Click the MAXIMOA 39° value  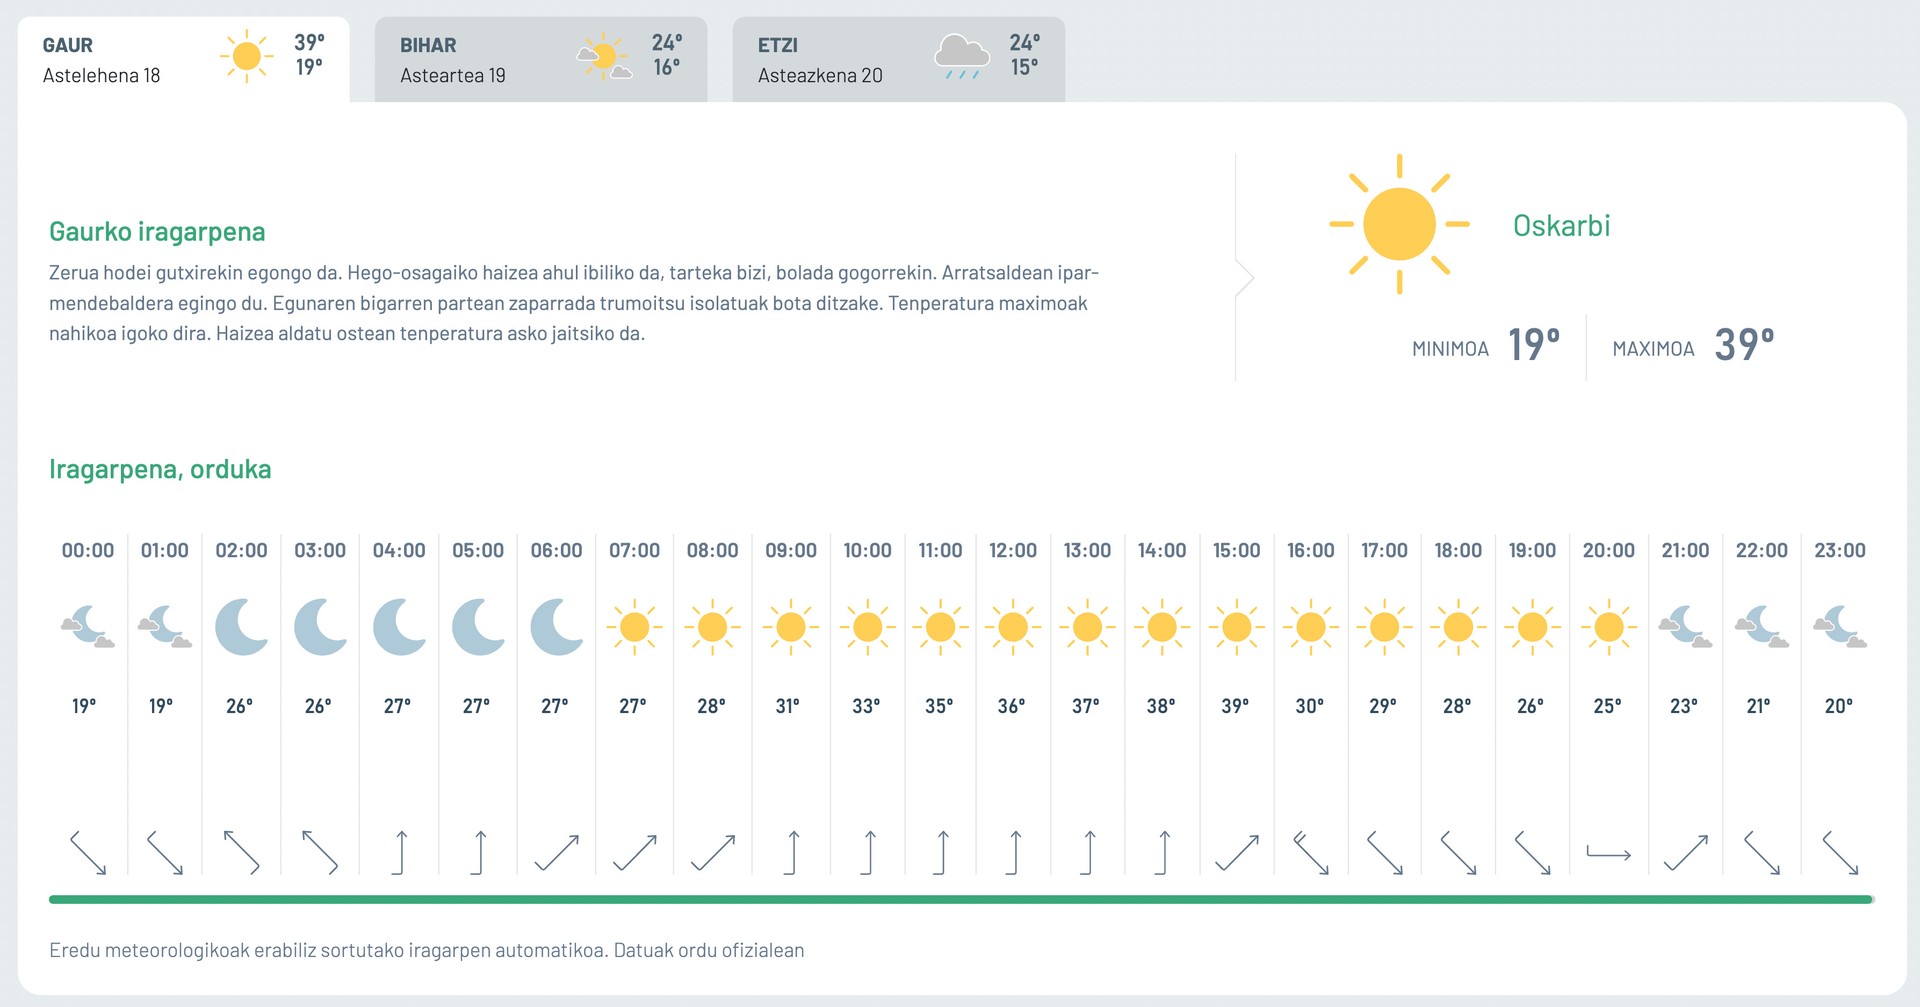tap(1693, 346)
